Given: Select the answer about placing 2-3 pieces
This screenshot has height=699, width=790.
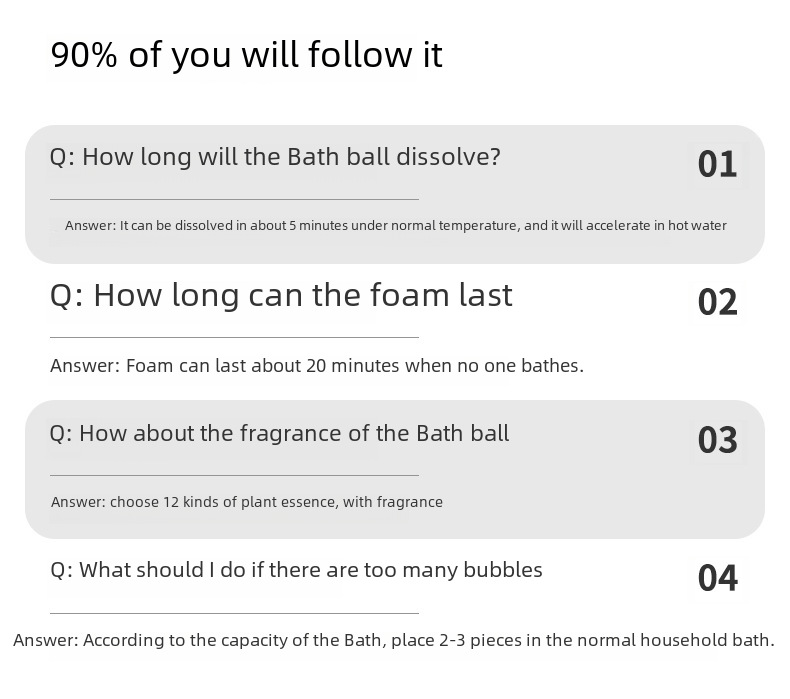Looking at the screenshot, I should (393, 640).
